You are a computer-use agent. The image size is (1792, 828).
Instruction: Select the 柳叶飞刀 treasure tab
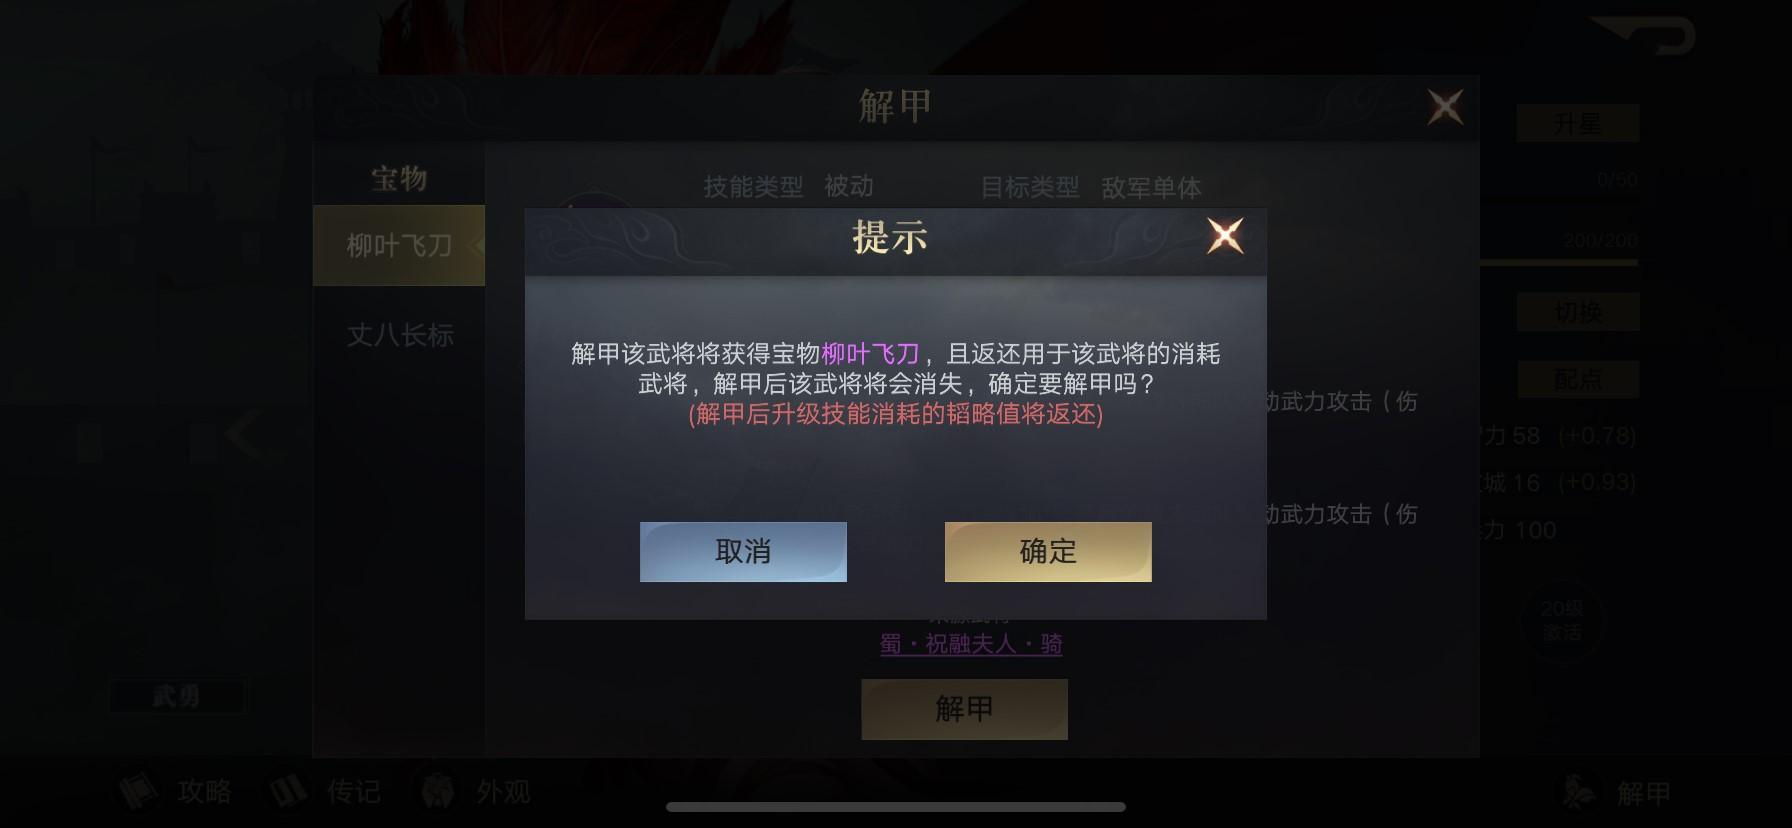point(399,246)
